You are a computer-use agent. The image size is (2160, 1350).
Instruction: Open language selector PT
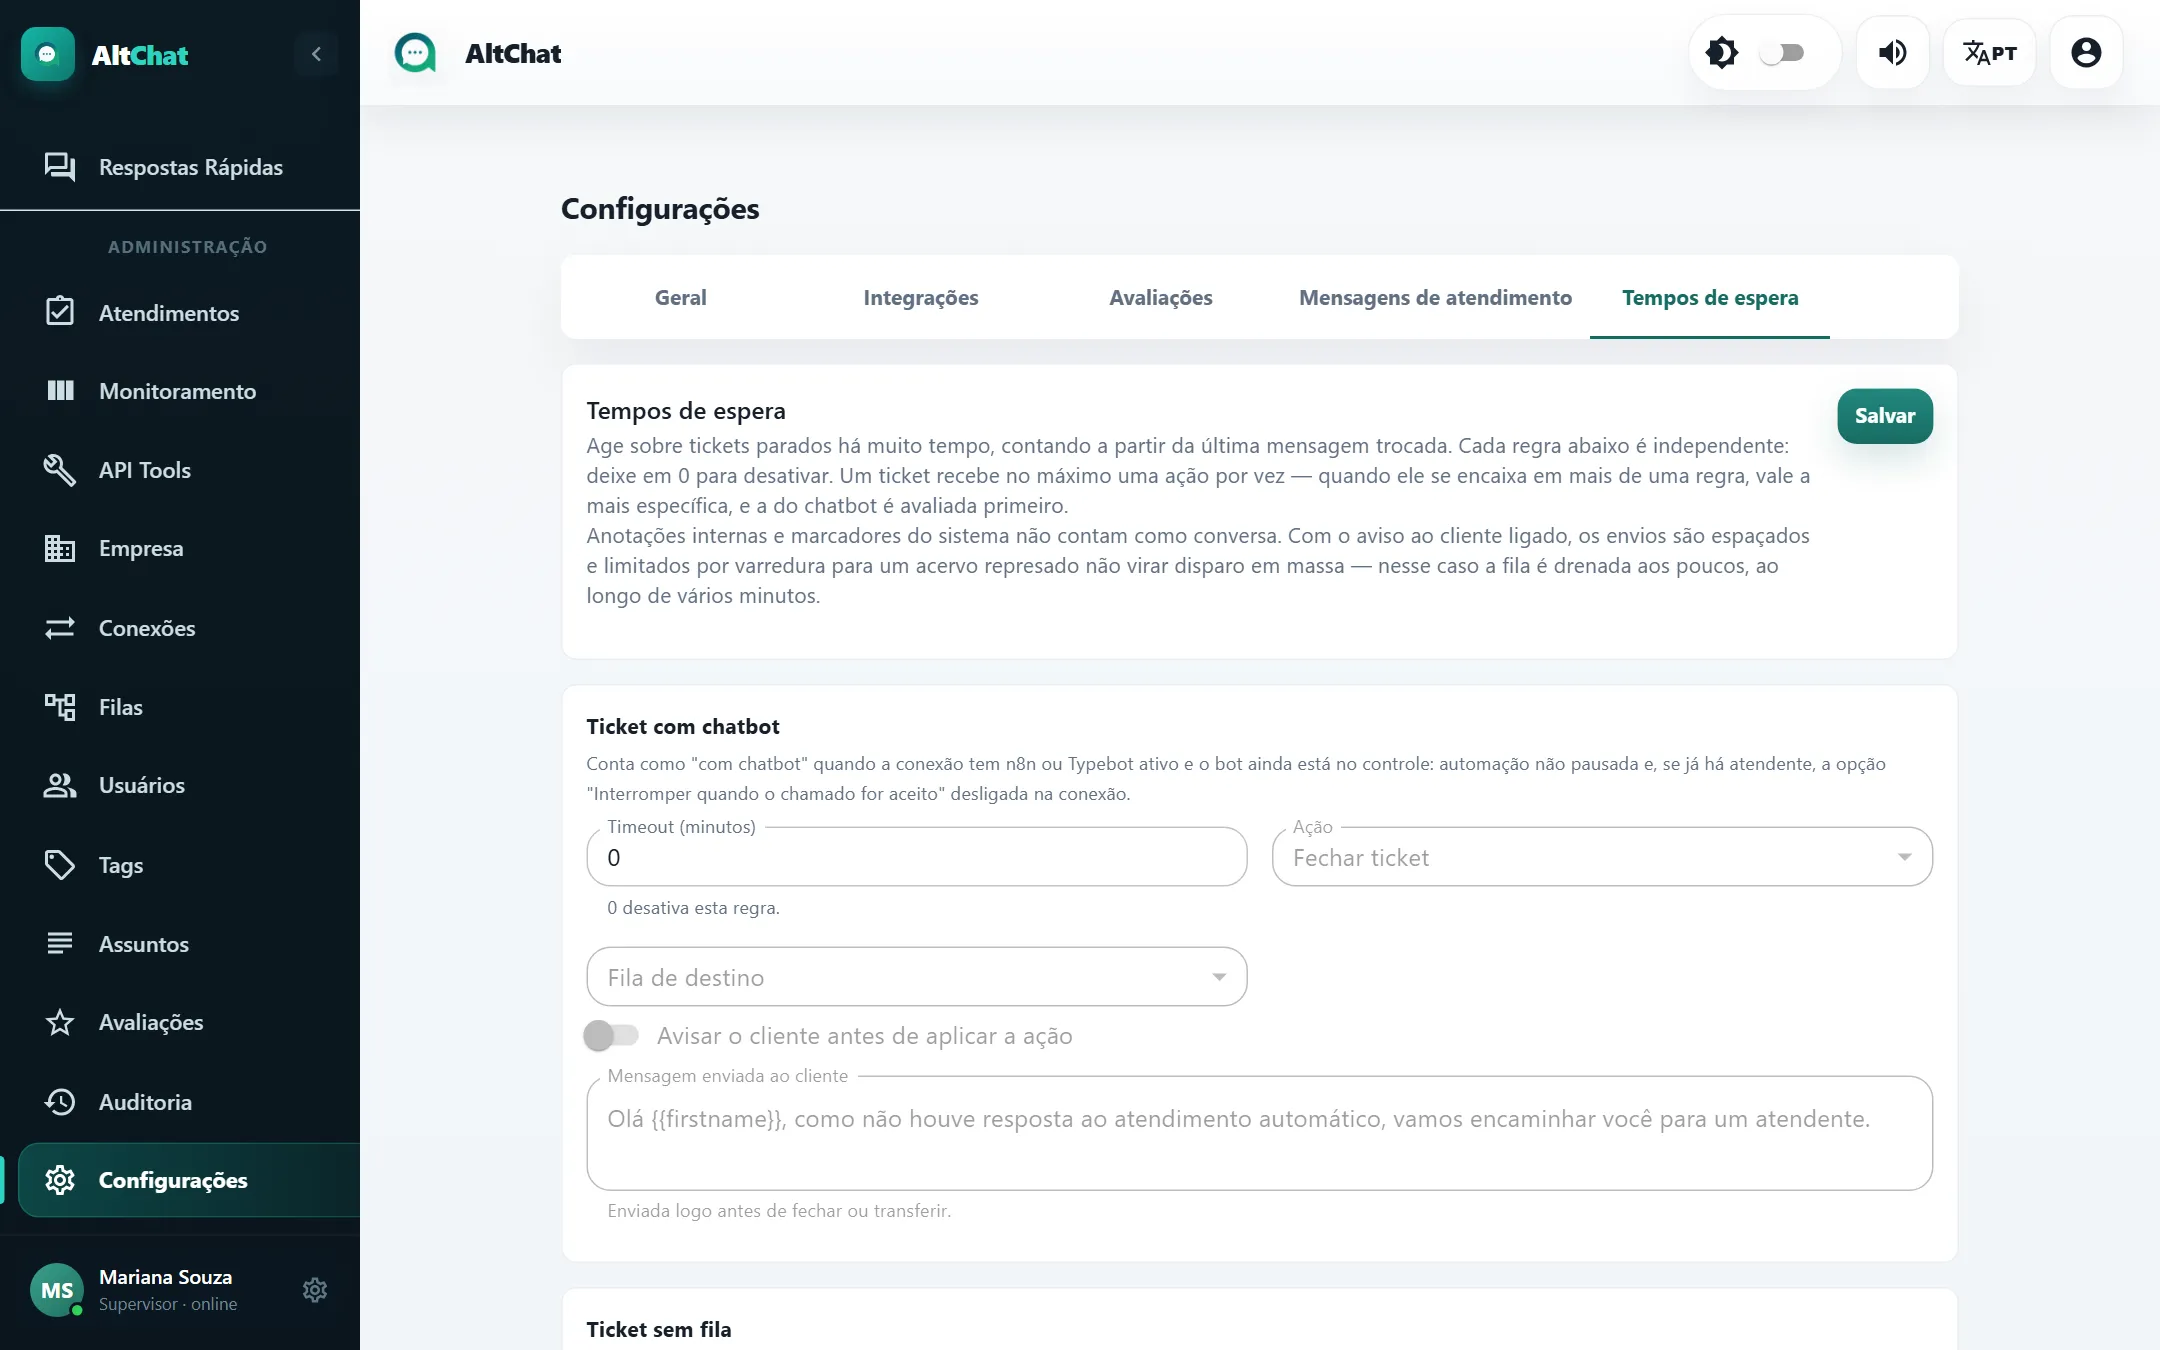click(1989, 52)
